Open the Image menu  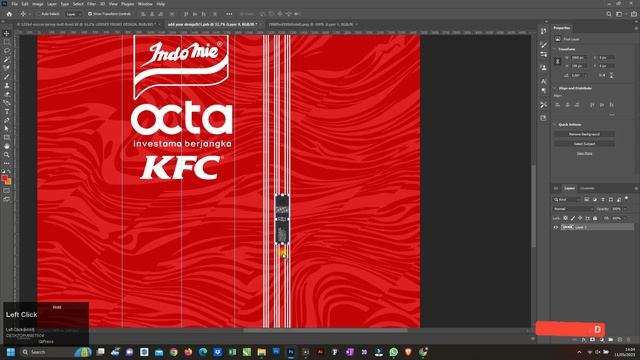click(x=38, y=4)
